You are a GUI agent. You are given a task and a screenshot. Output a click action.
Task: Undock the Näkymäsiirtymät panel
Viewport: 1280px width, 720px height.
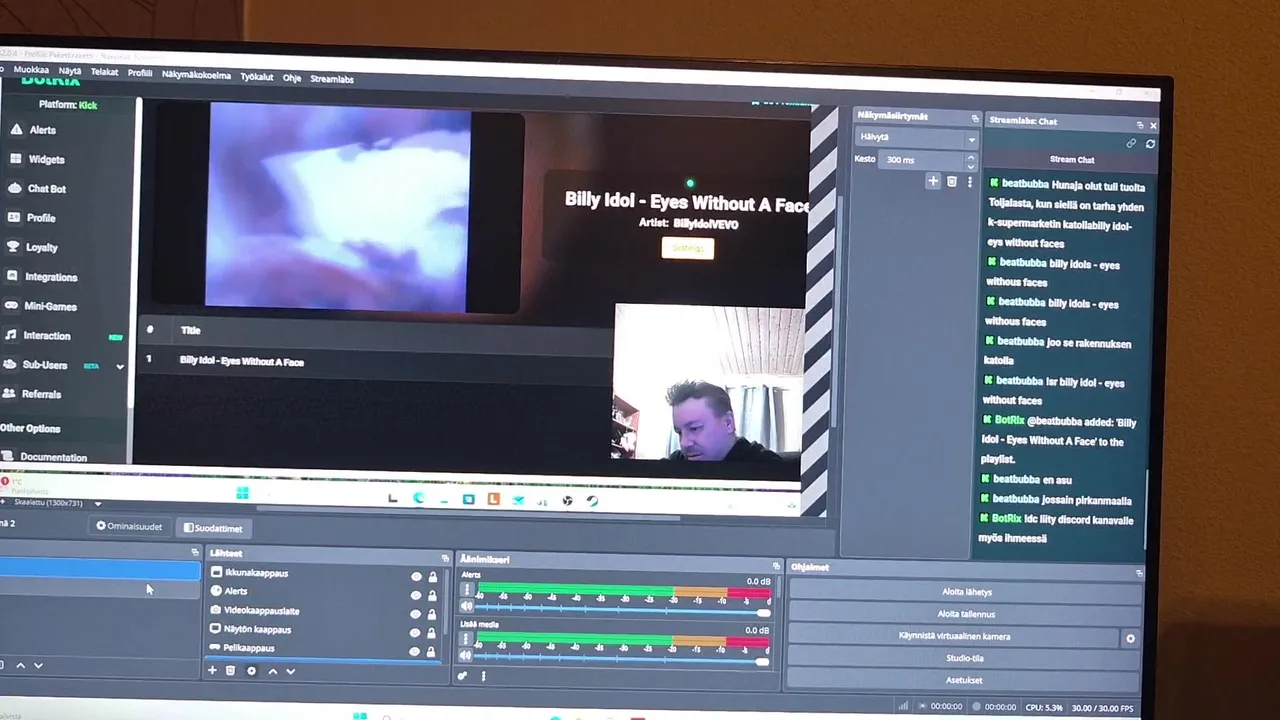click(x=975, y=119)
